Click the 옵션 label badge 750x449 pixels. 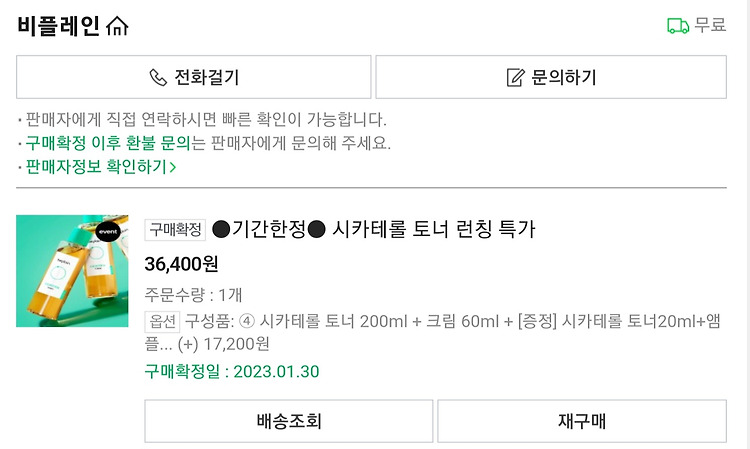pos(162,321)
